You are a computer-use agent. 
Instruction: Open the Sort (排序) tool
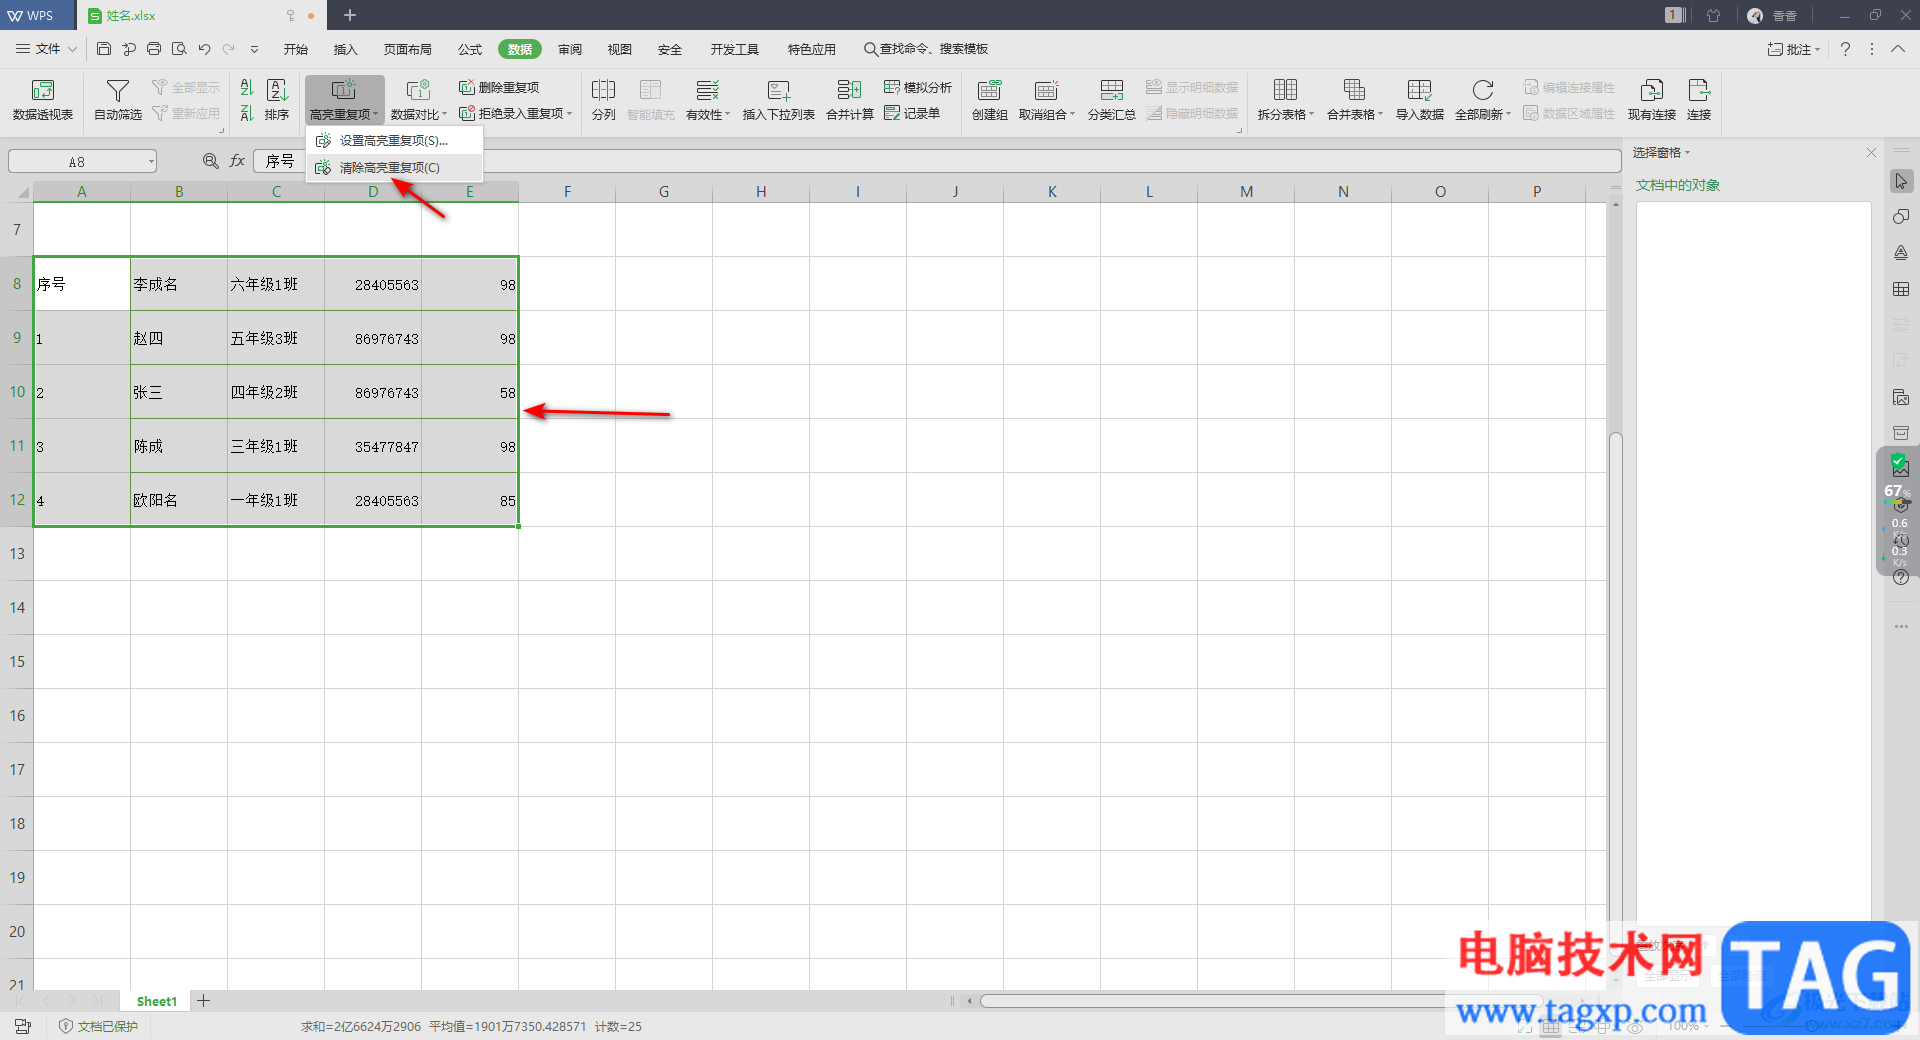277,100
